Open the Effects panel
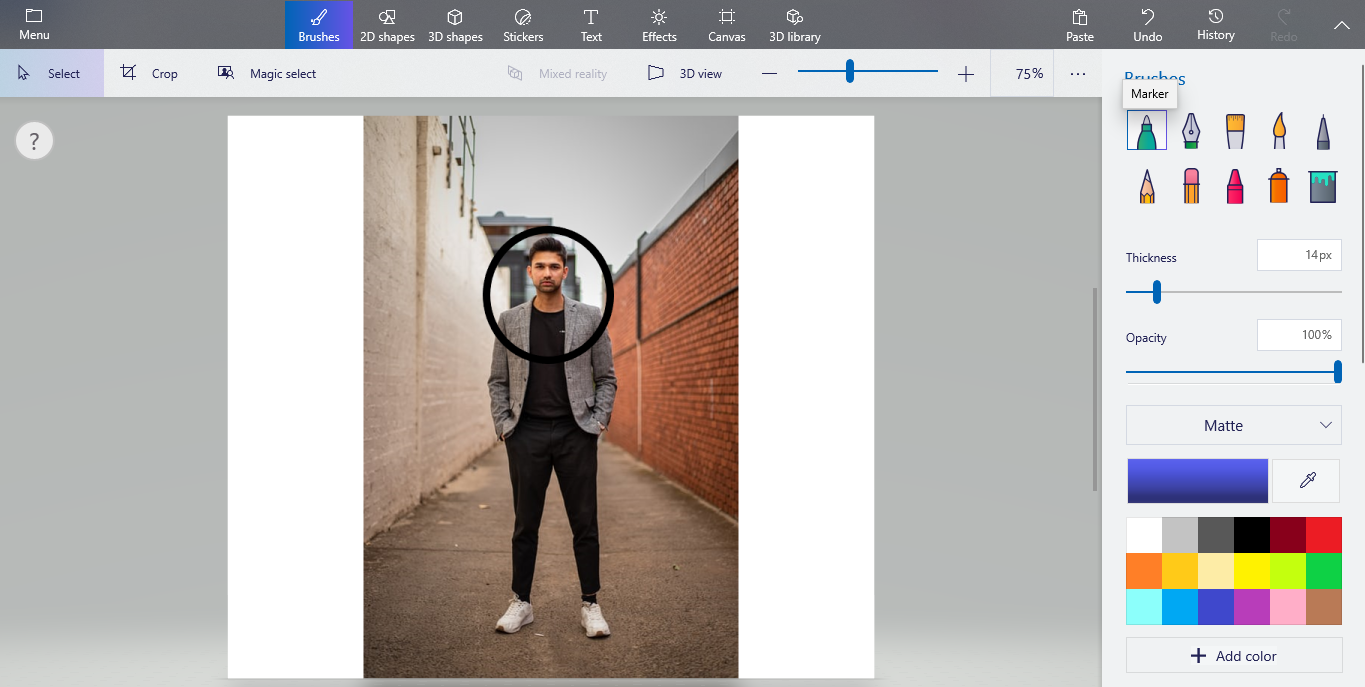Viewport: 1365px width, 687px height. click(658, 25)
